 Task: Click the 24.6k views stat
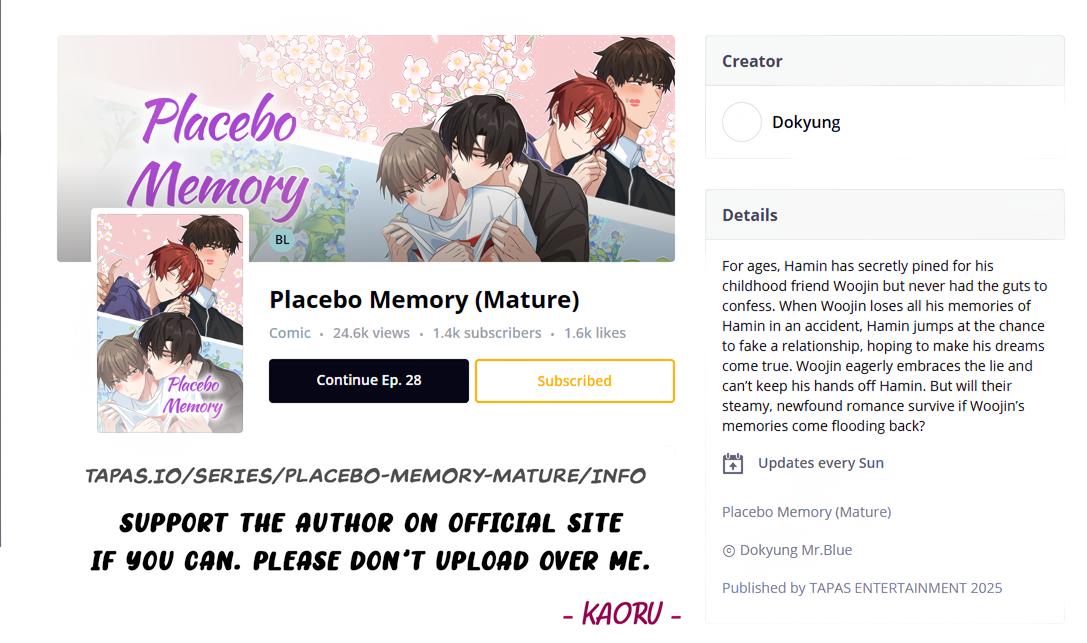(371, 333)
